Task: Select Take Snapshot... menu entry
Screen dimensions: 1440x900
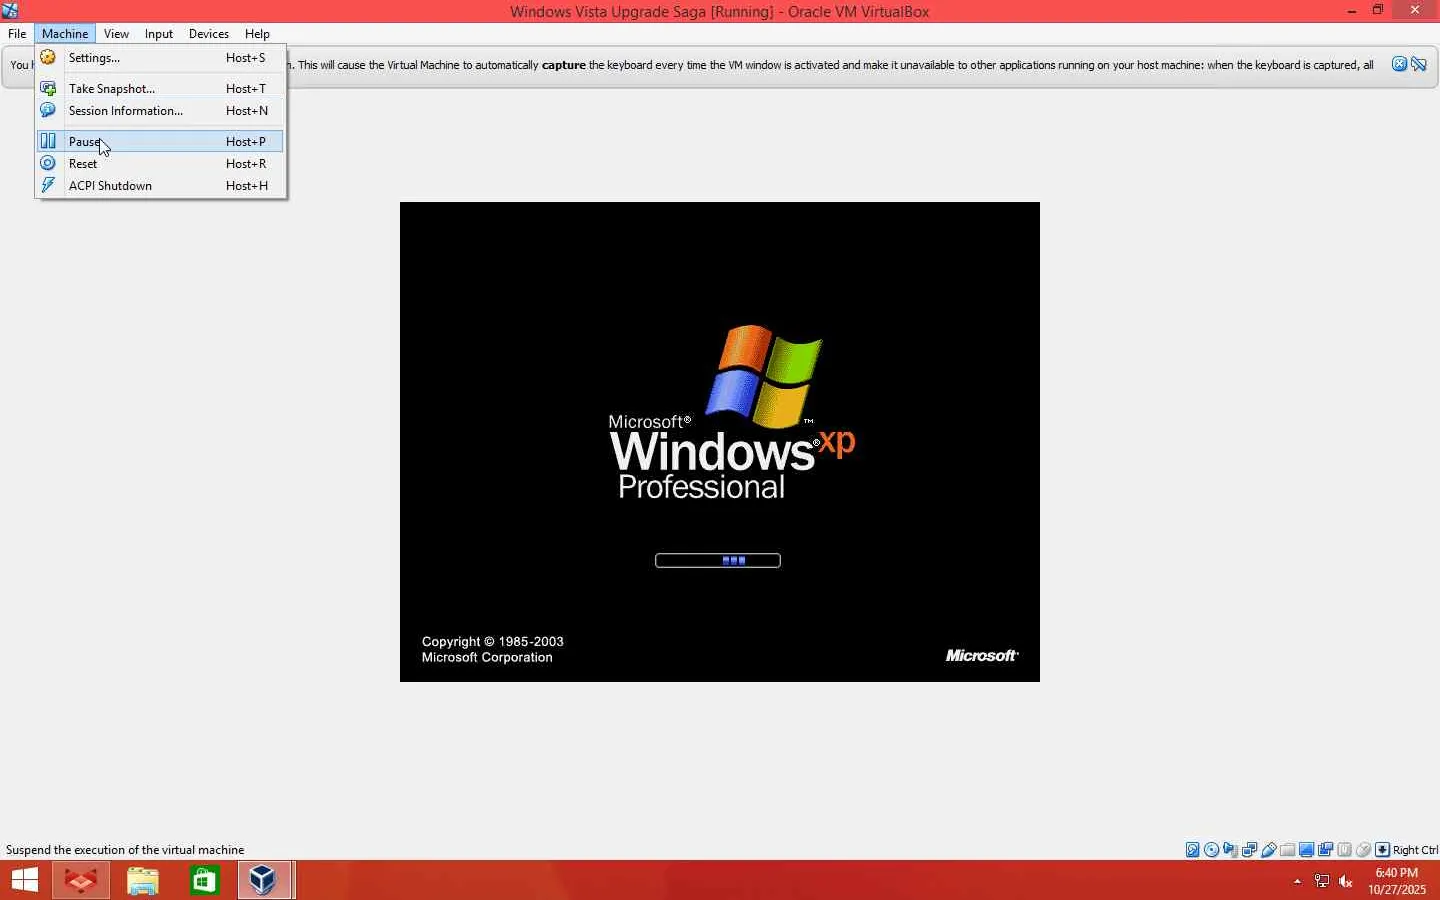Action: click(x=160, y=89)
